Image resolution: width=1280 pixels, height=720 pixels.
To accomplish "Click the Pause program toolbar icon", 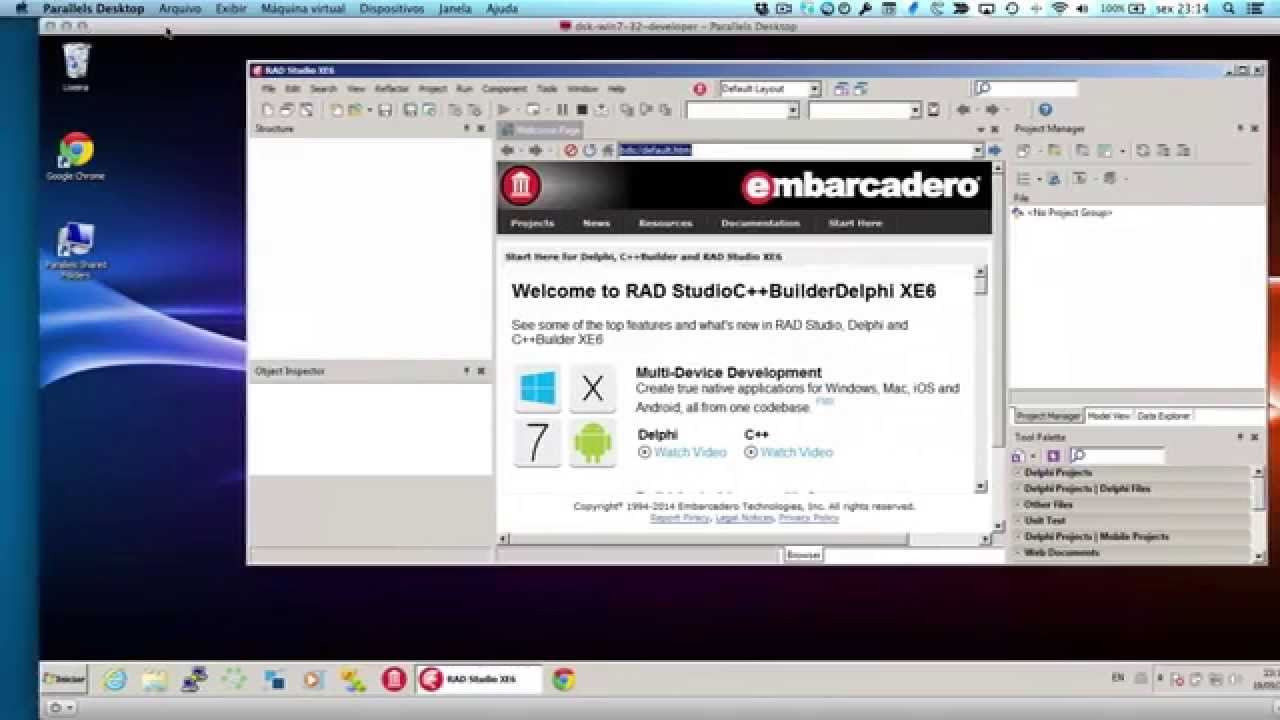I will click(562, 110).
